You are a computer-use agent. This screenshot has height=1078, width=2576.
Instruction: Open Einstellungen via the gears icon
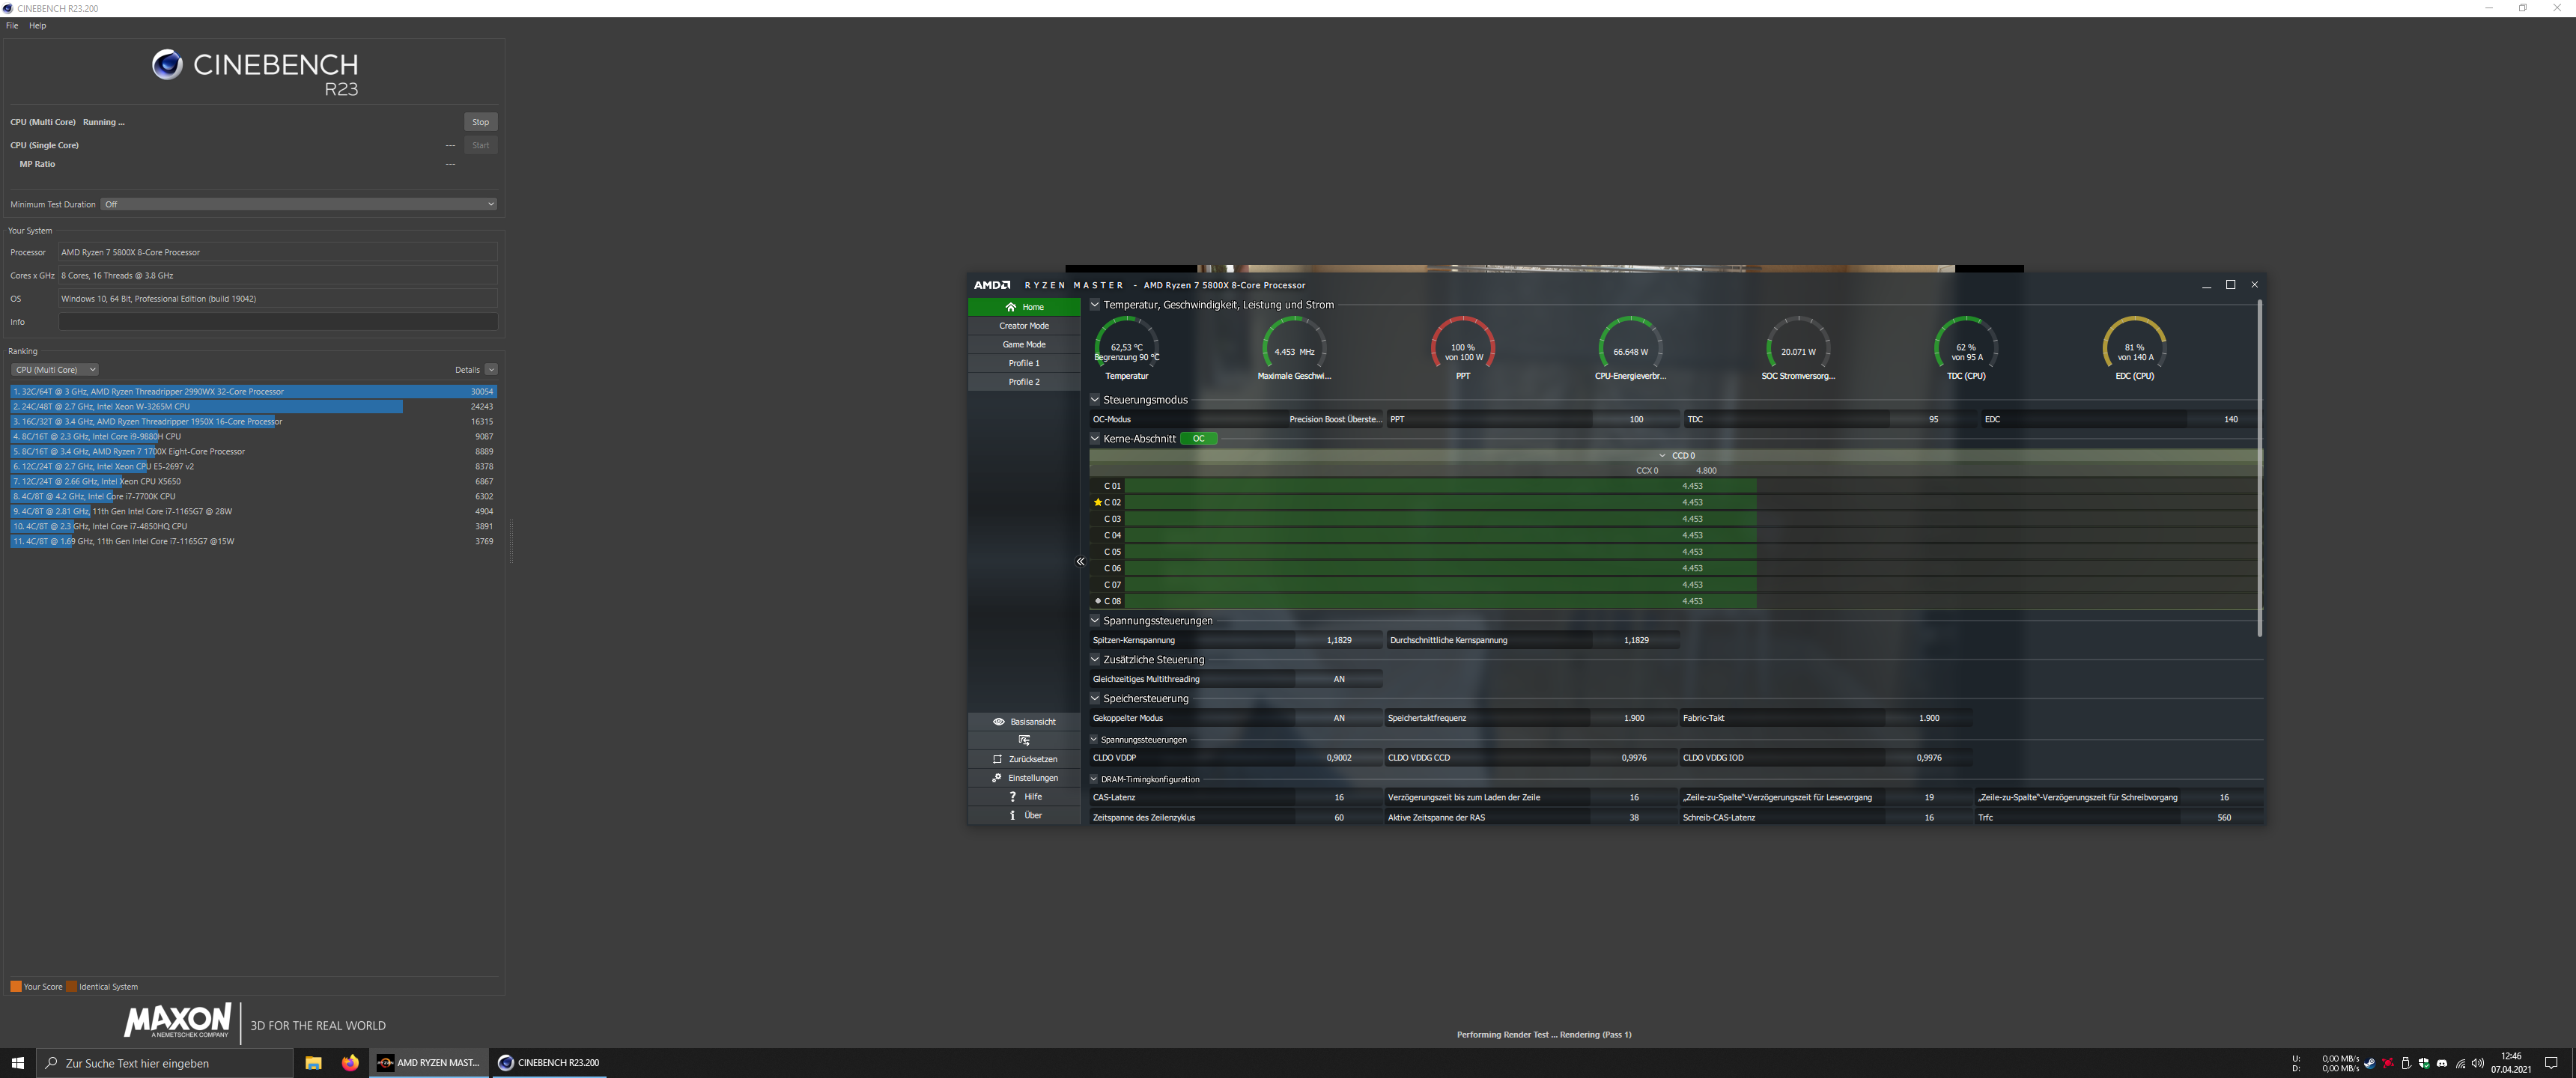pyautogui.click(x=997, y=778)
